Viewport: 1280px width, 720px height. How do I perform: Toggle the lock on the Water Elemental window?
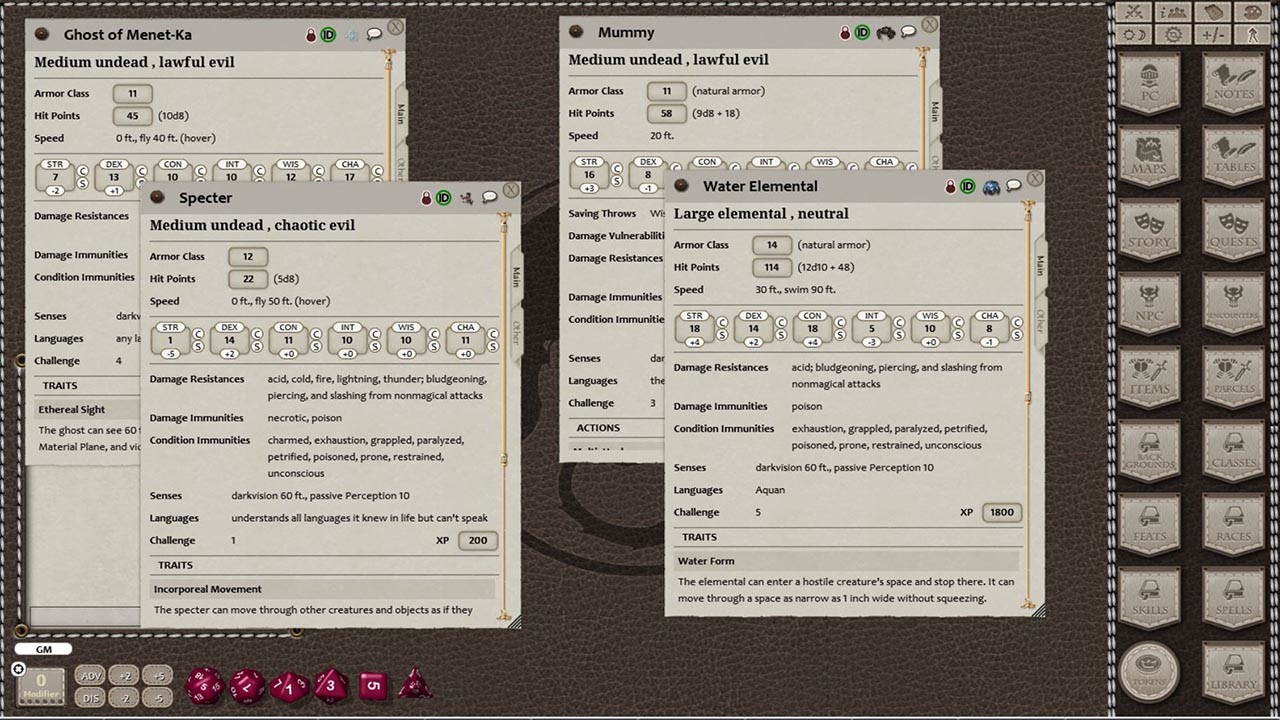[x=950, y=186]
